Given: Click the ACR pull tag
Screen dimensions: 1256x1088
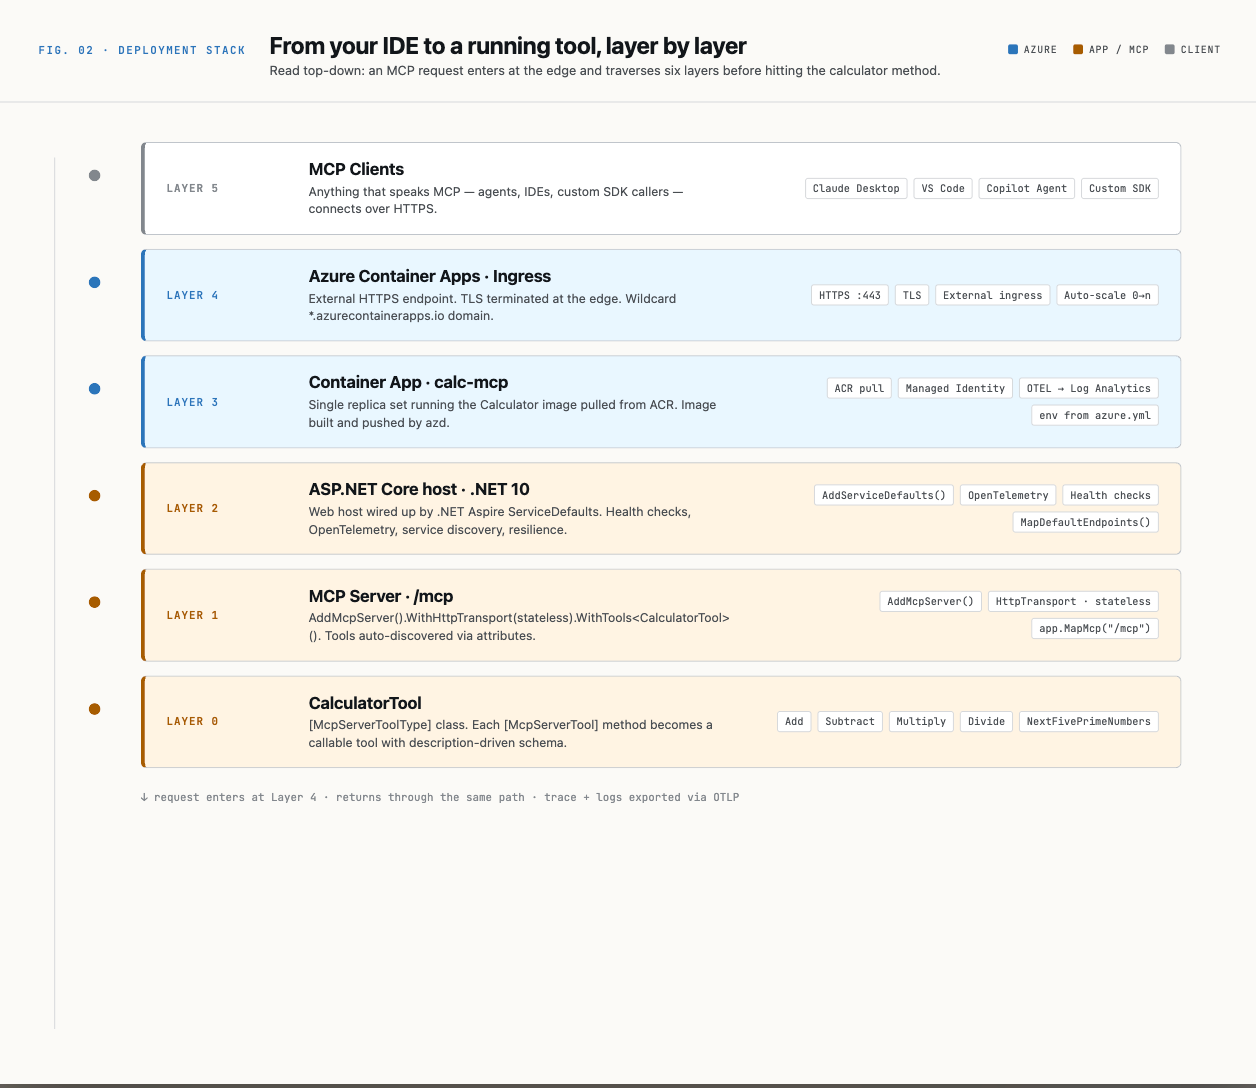Looking at the screenshot, I should pos(859,388).
